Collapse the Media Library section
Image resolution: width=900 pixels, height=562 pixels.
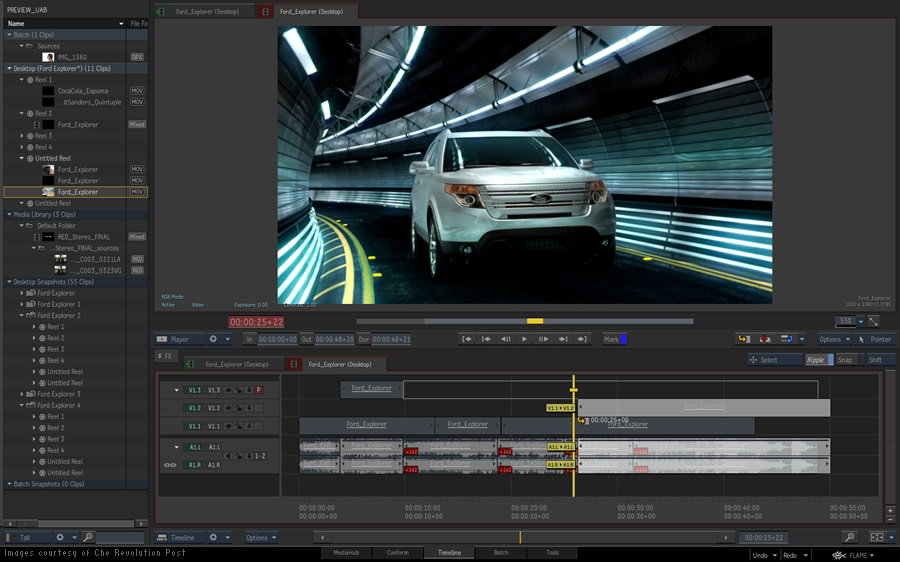click(x=9, y=214)
